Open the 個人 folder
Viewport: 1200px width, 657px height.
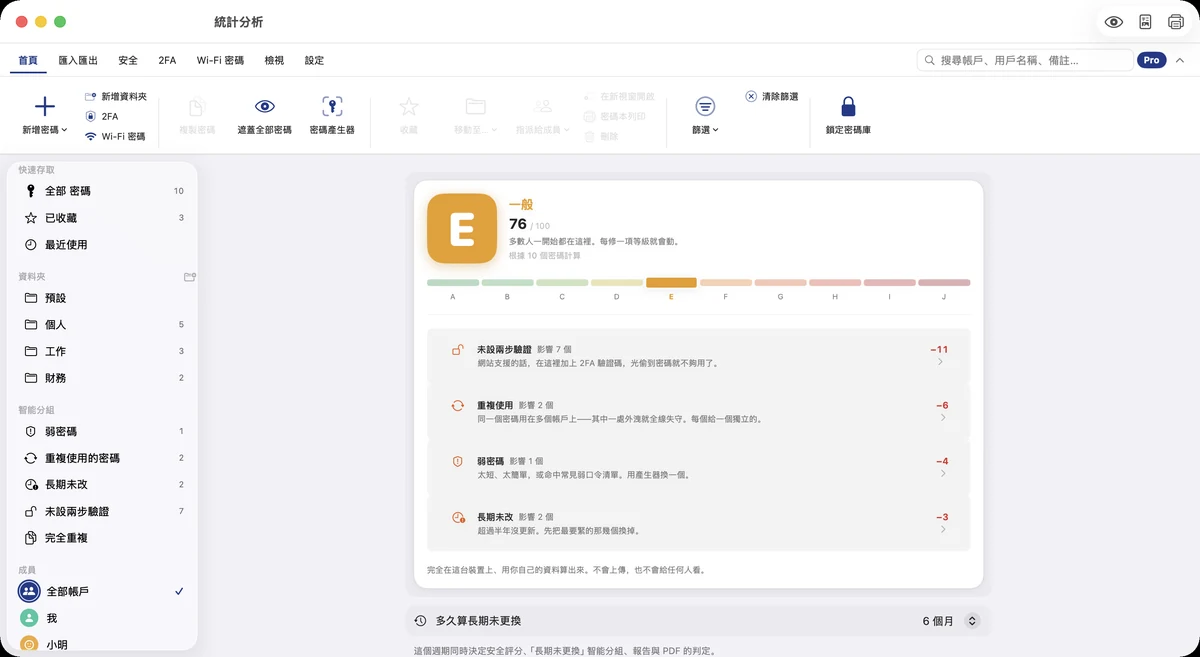coord(103,325)
